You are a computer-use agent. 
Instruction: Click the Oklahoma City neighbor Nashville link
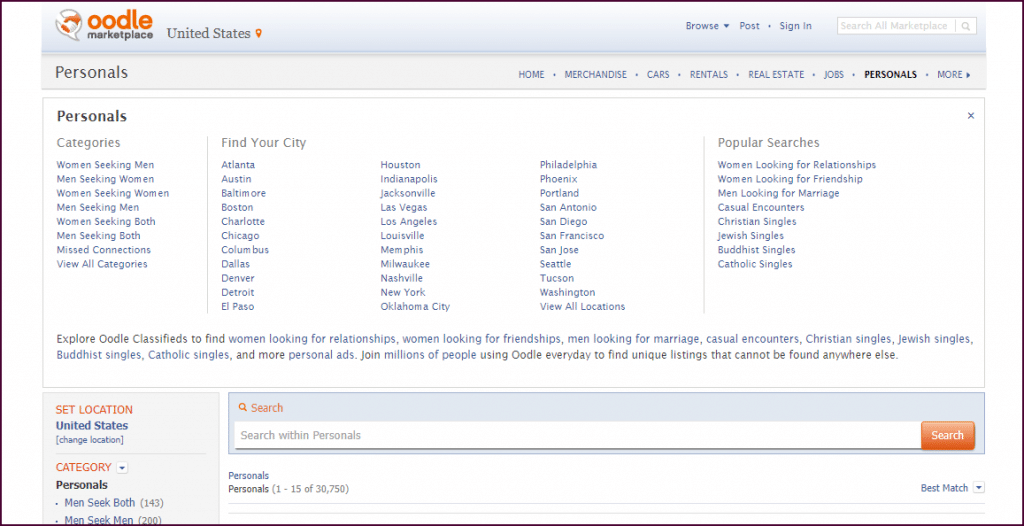tap(402, 278)
